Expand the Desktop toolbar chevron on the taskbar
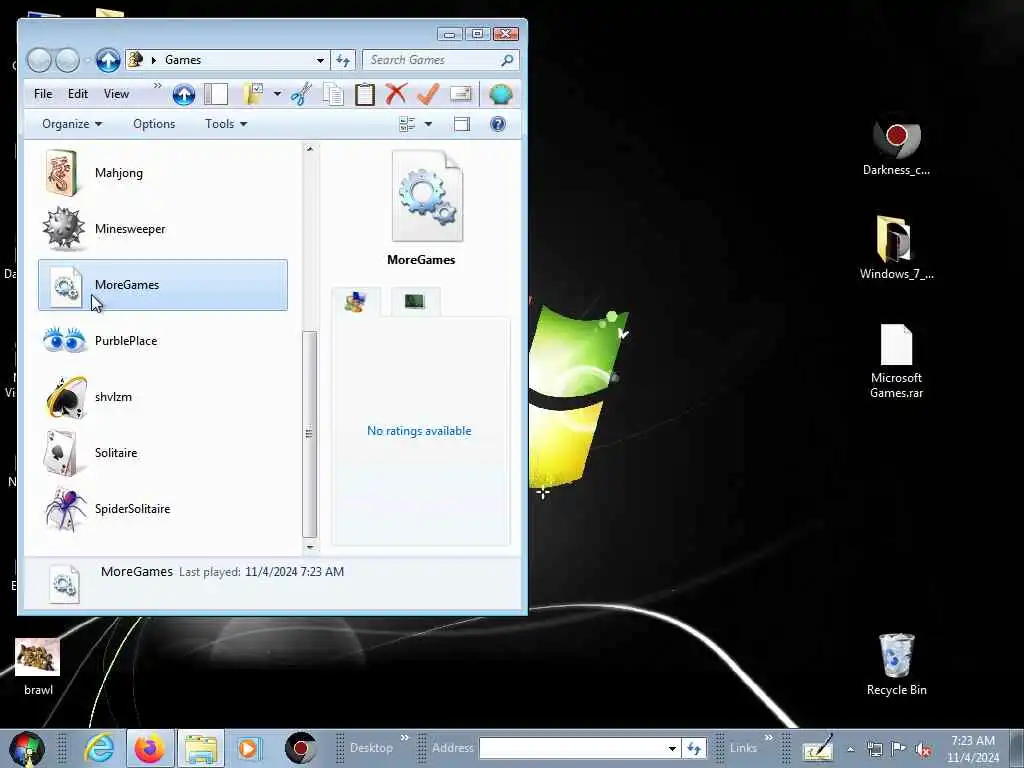 tap(404, 738)
